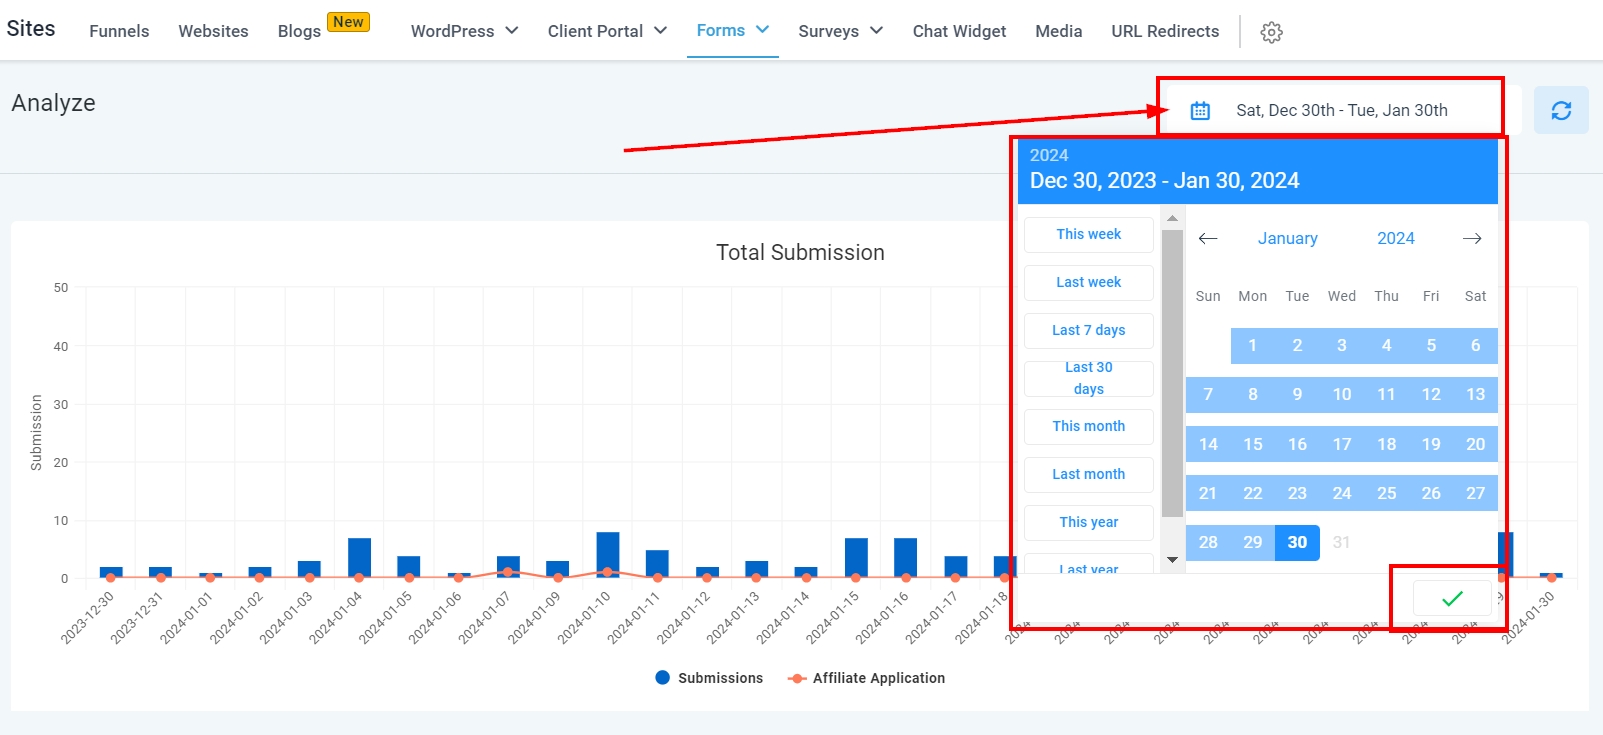Go to next month with right arrow
Image resolution: width=1603 pixels, height=735 pixels.
click(x=1471, y=238)
